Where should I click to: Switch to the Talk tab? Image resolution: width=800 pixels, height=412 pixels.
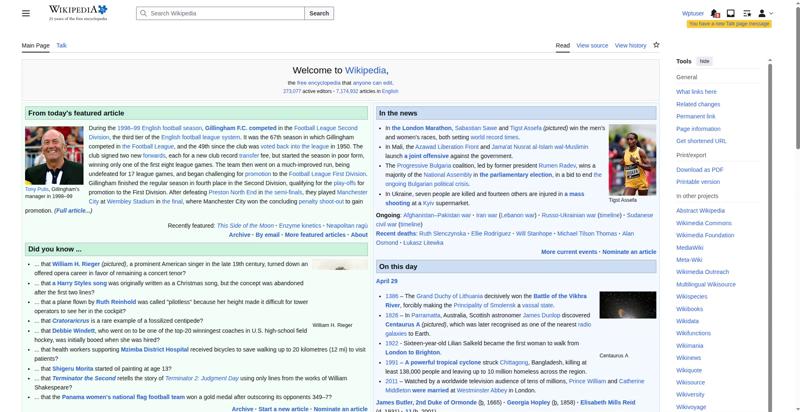click(x=61, y=45)
